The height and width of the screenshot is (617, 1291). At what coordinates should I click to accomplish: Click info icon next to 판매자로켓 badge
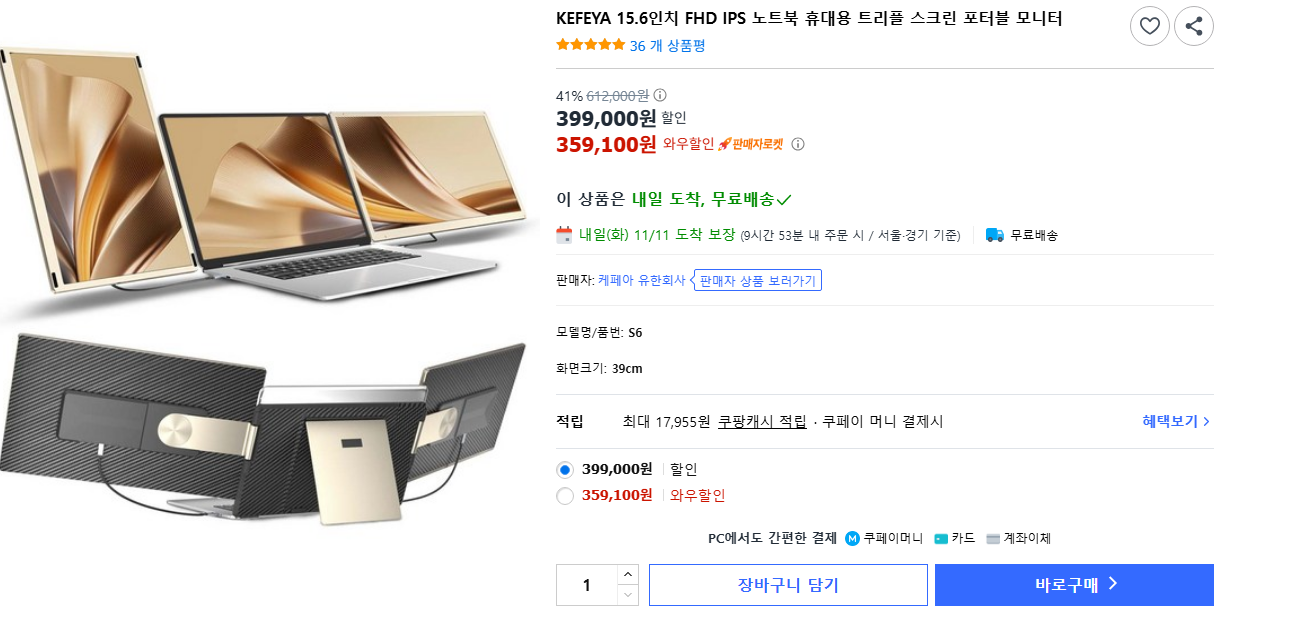pyautogui.click(x=798, y=144)
